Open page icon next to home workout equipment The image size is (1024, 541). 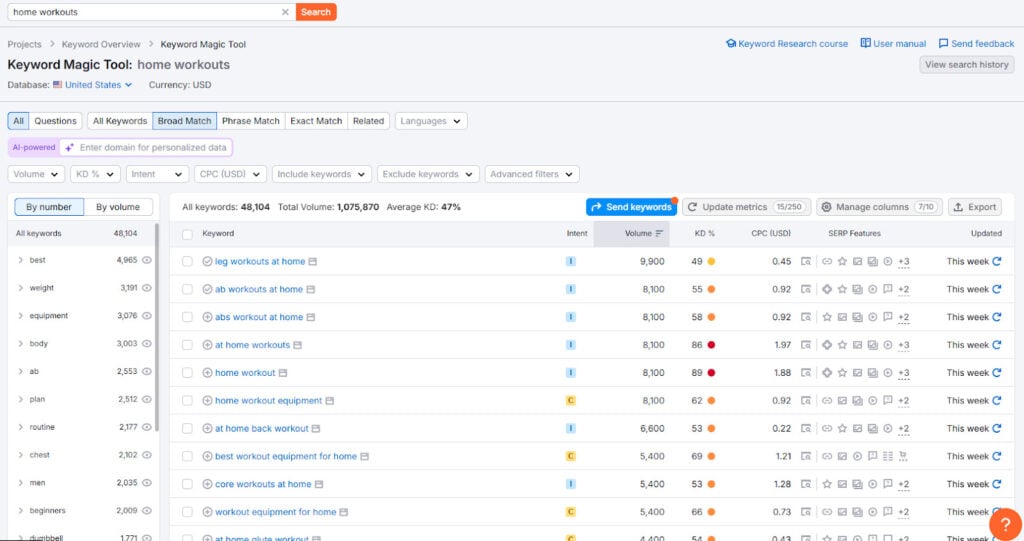(x=330, y=401)
